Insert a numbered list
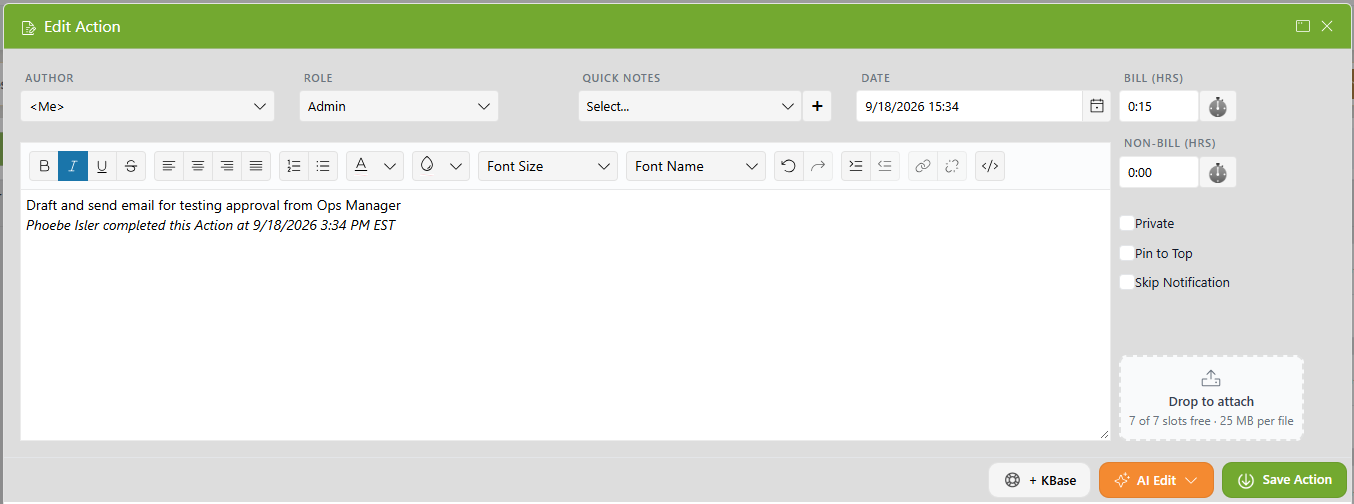The image size is (1354, 504). tap(294, 166)
